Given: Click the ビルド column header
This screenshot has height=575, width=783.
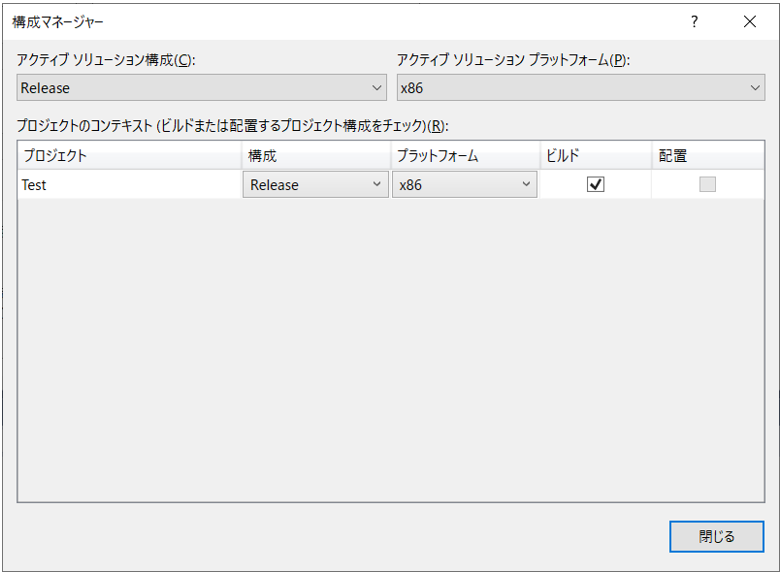Looking at the screenshot, I should coord(596,156).
